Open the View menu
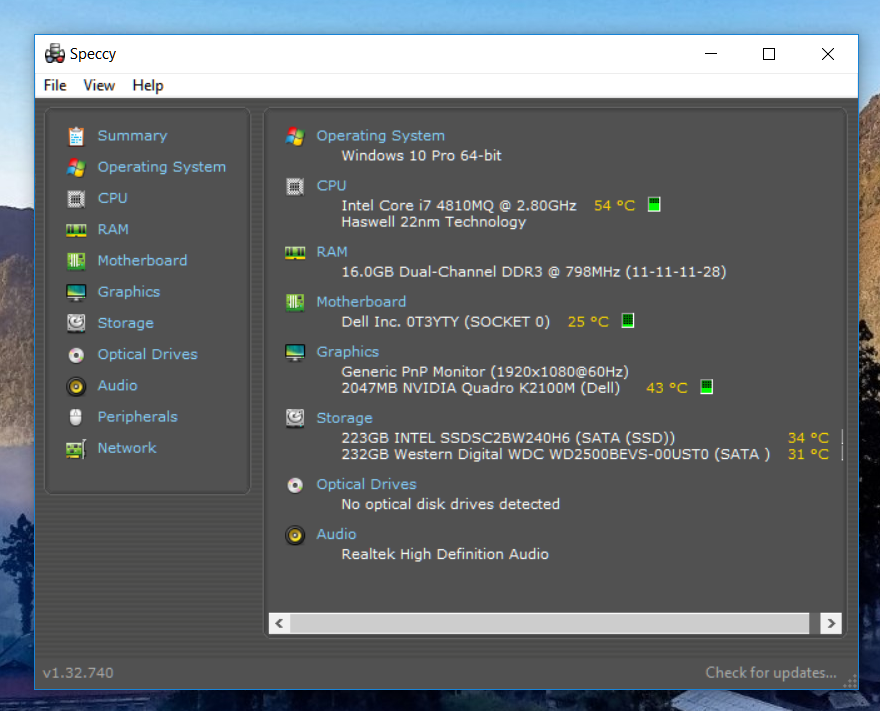Screen dimensions: 880x711 (x=99, y=85)
